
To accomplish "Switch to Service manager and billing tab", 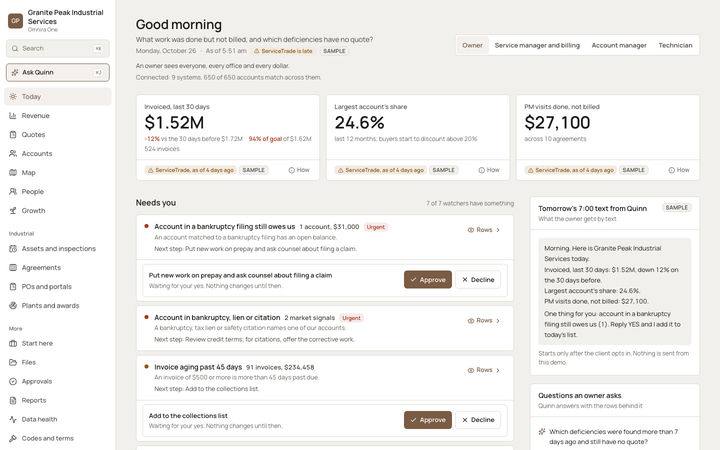I will (537, 45).
